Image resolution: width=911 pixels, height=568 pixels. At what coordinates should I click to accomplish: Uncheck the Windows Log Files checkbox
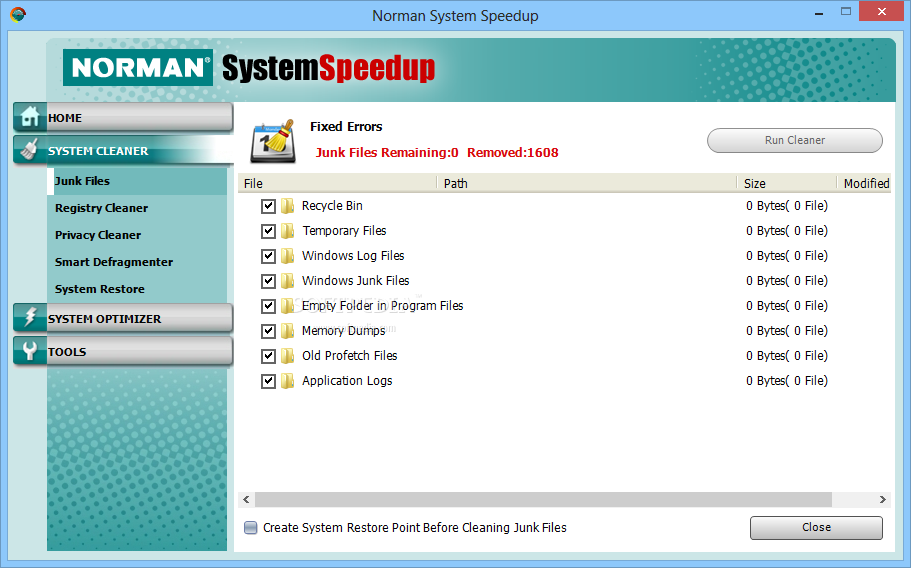coord(268,256)
